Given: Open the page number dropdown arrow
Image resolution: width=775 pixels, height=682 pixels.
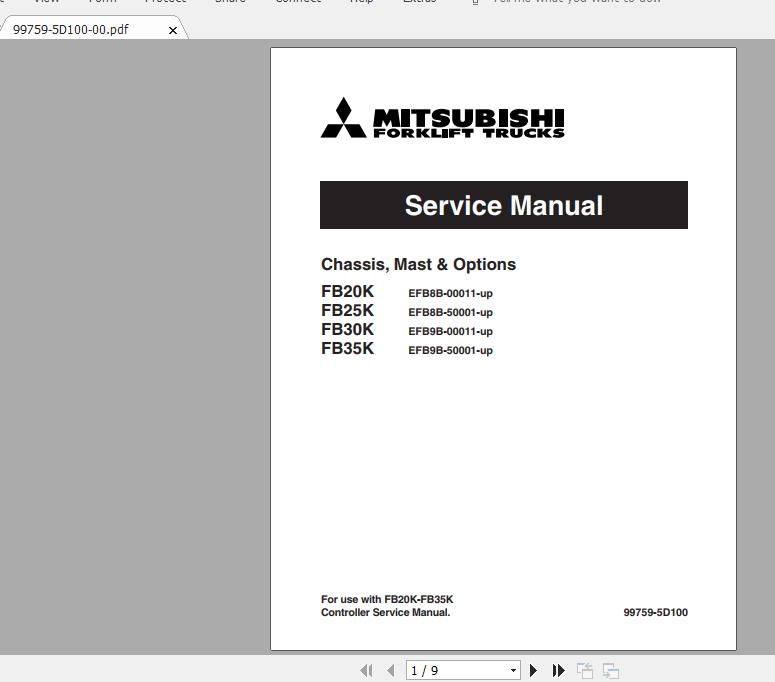Looking at the screenshot, I should [x=513, y=671].
